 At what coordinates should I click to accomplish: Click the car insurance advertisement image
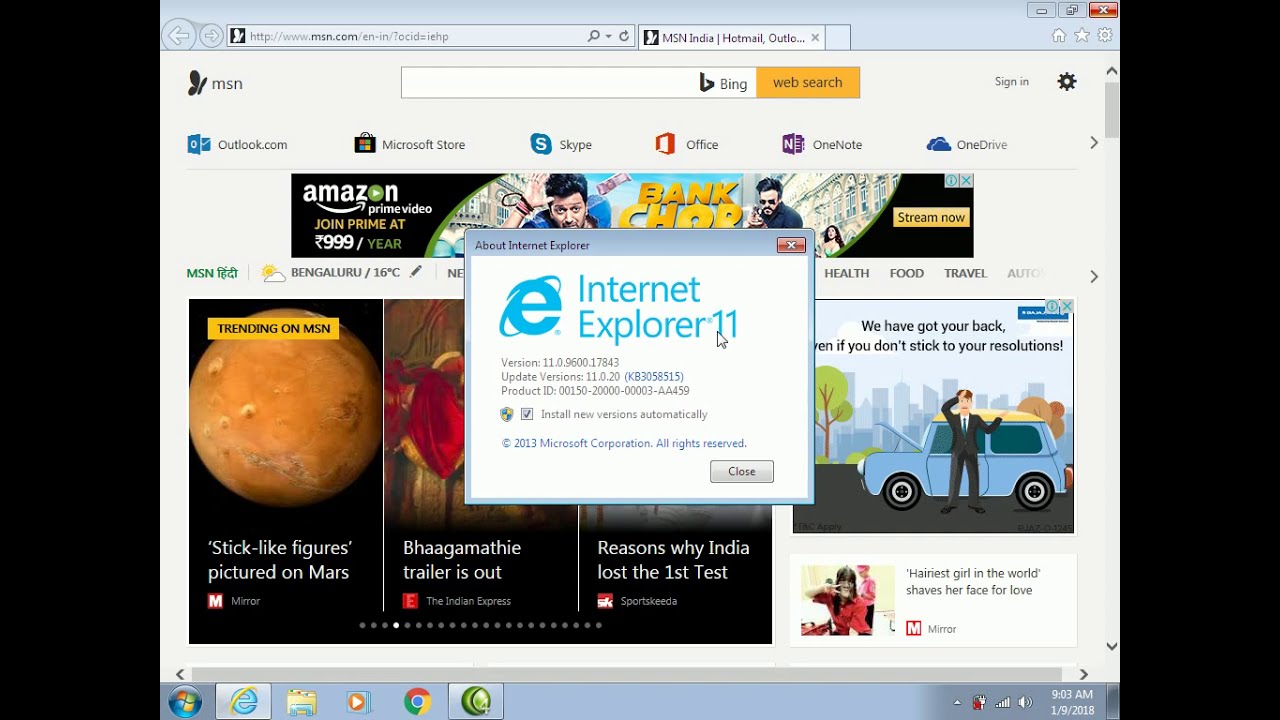tap(933, 416)
